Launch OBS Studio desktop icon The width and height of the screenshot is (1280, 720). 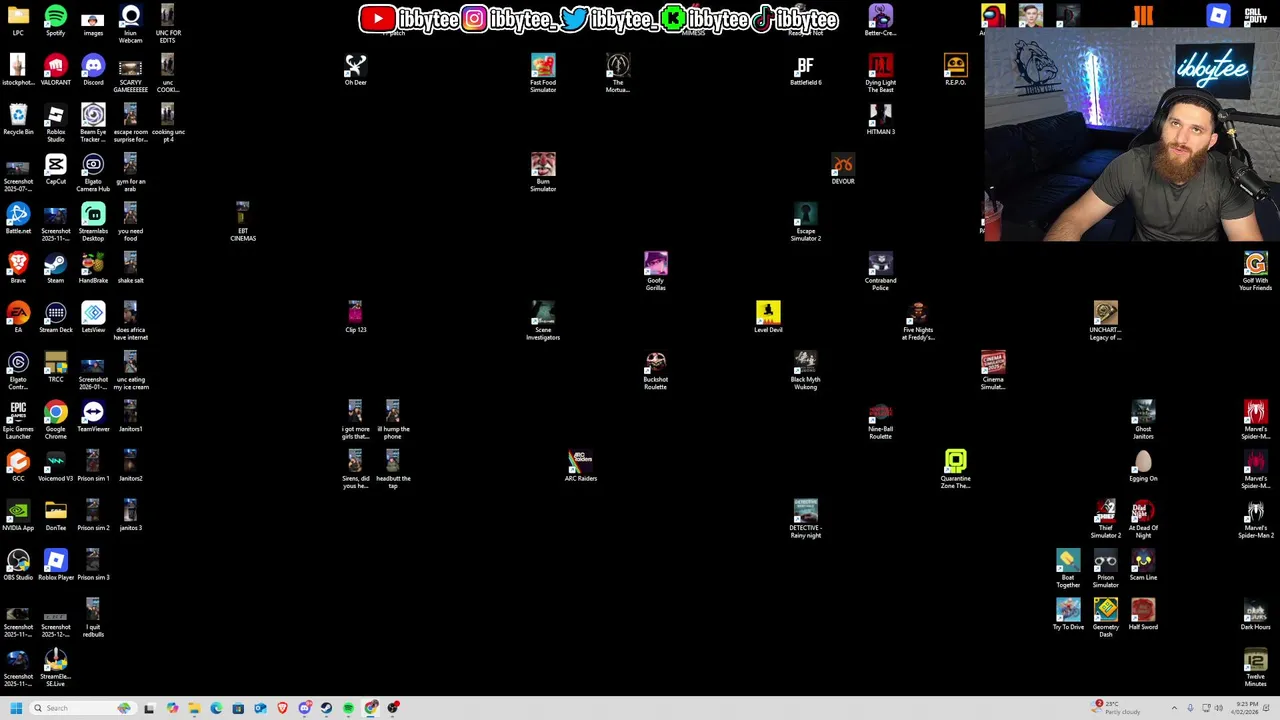[x=18, y=565]
